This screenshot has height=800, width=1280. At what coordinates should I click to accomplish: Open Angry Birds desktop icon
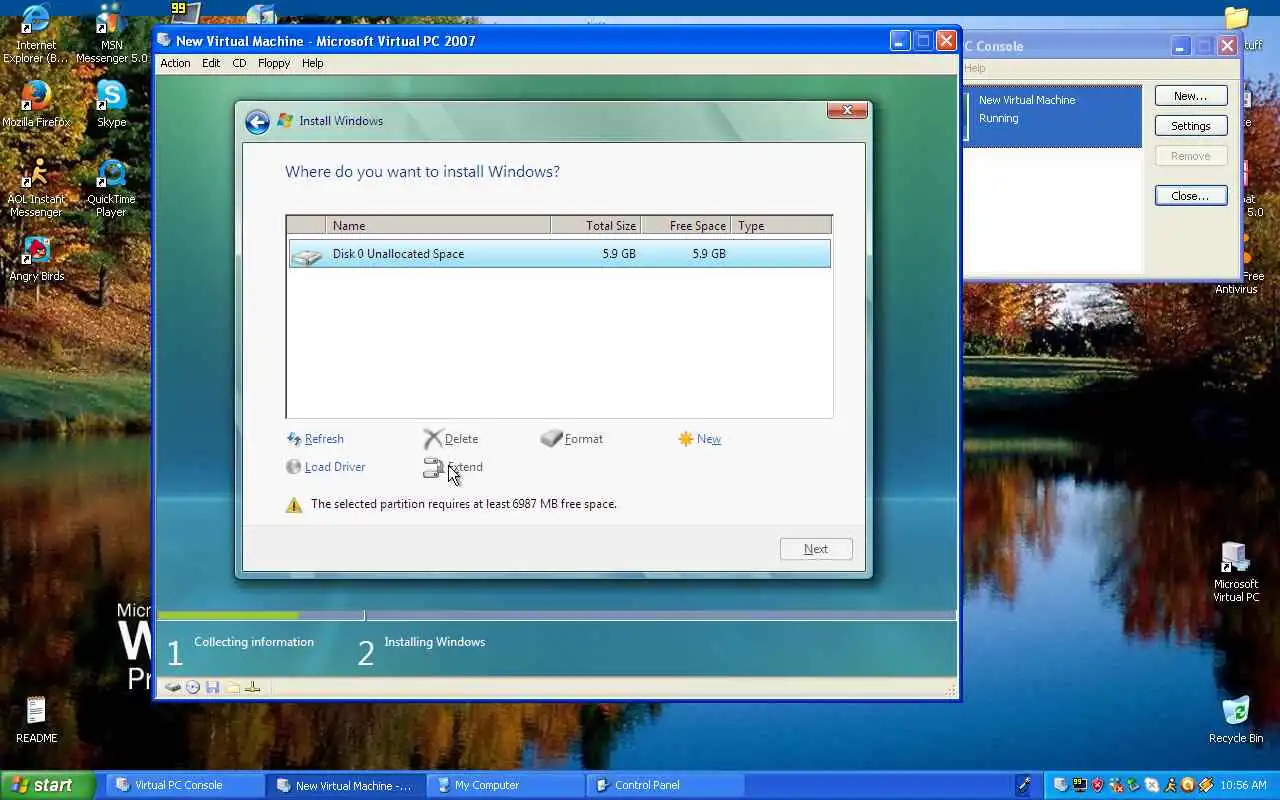click(x=36, y=259)
